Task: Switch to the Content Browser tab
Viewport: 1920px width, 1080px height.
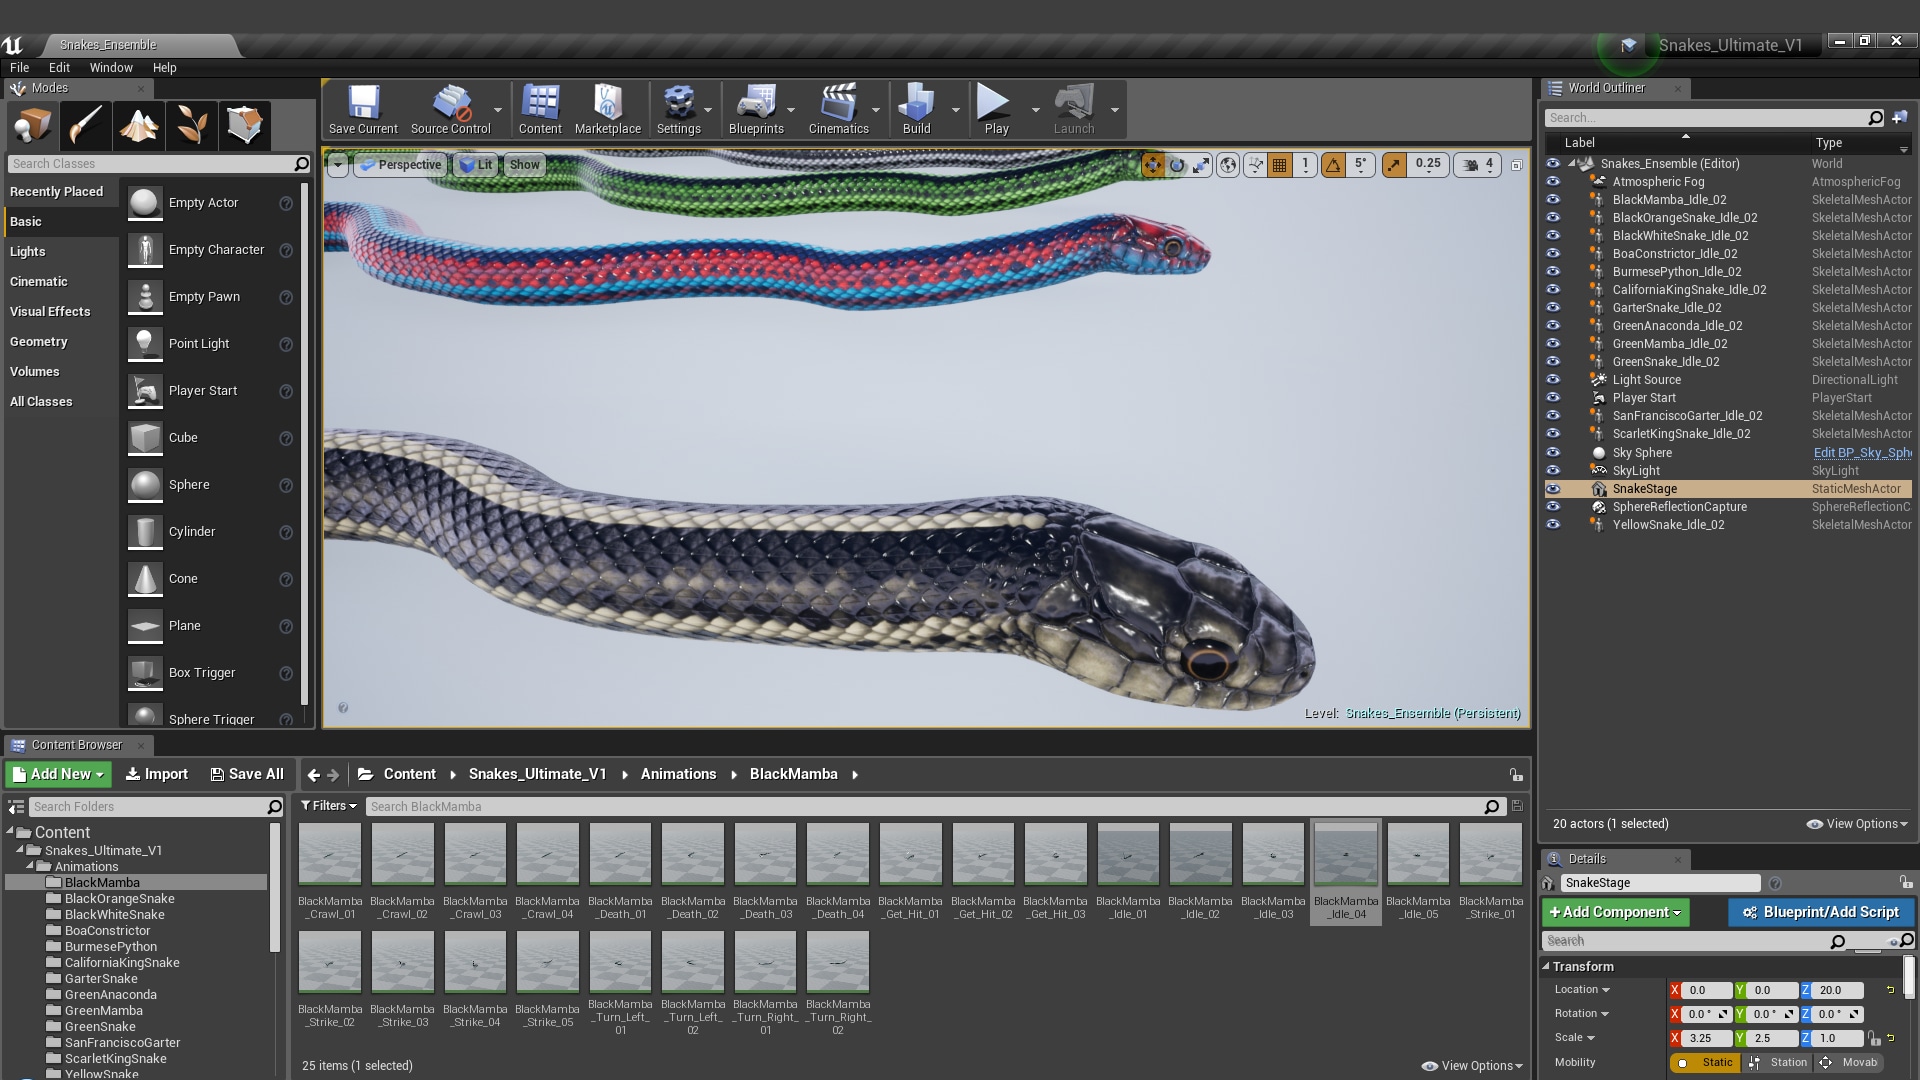Action: tap(78, 744)
